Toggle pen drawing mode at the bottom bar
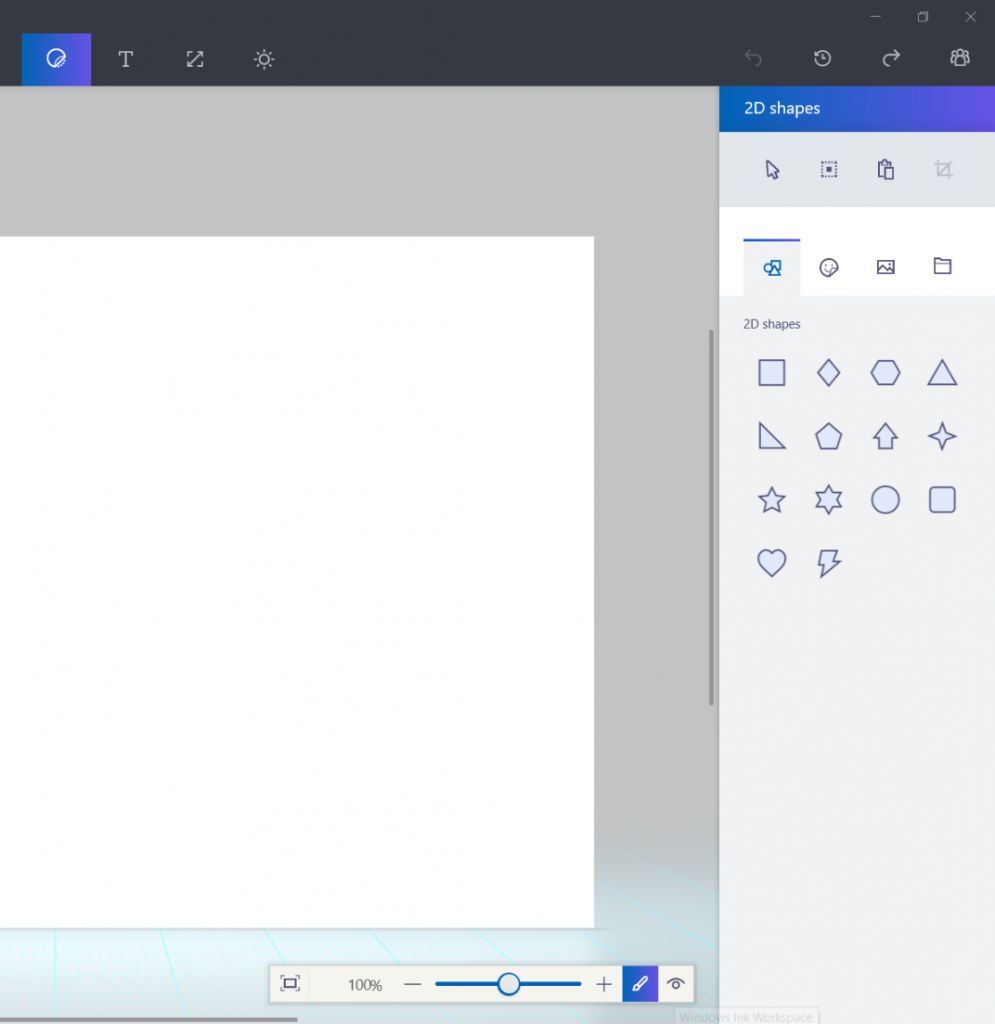This screenshot has height=1024, width=995. (640, 984)
